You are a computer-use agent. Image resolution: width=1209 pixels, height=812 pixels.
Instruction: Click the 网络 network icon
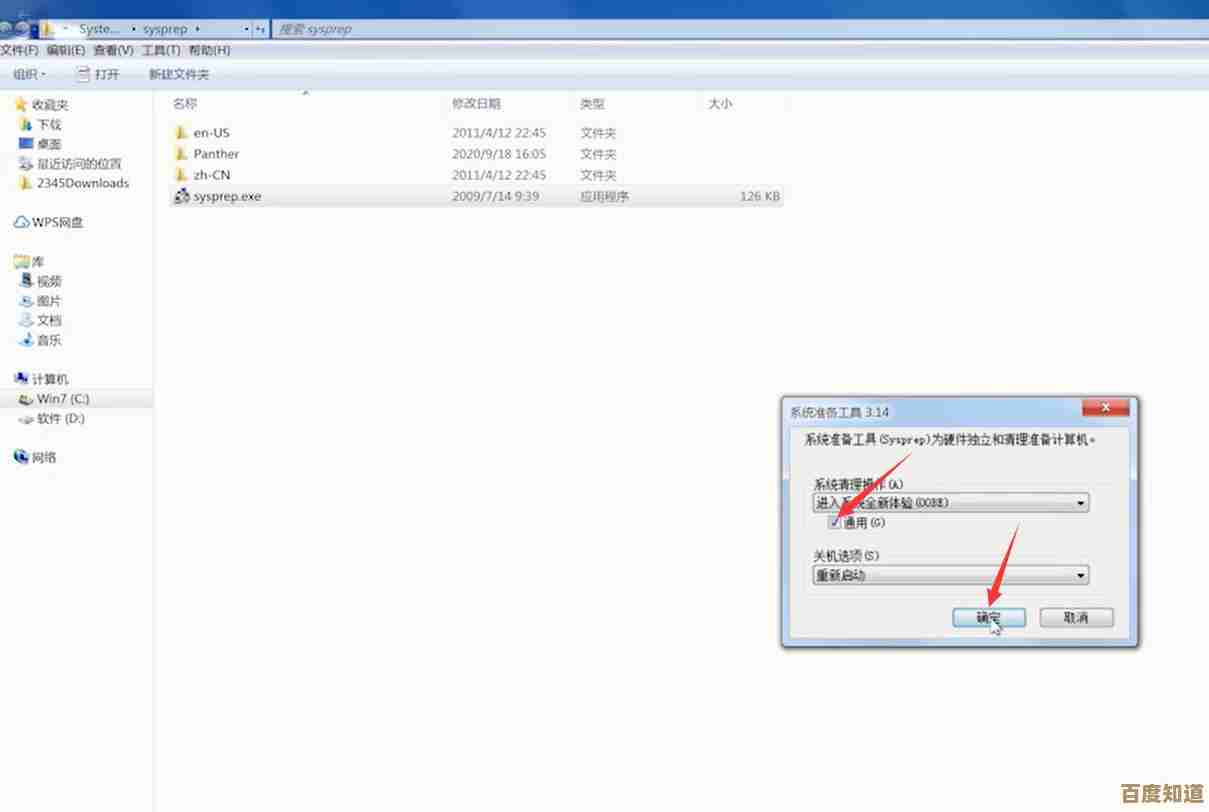click(x=21, y=457)
